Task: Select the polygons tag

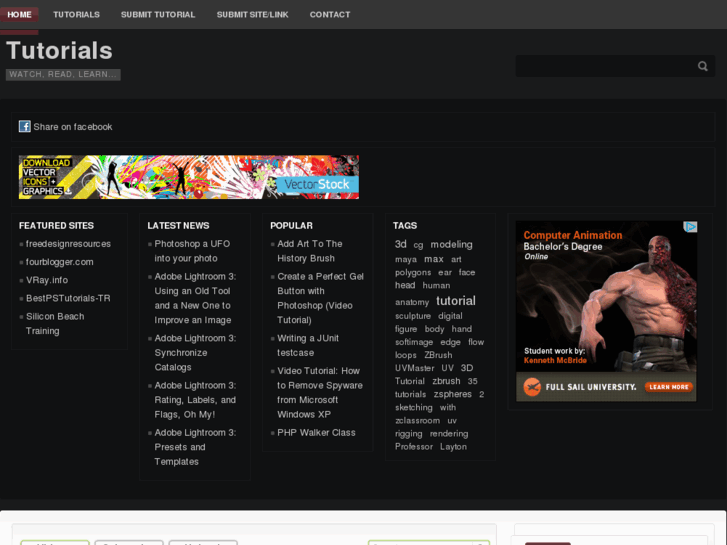Action: (x=413, y=272)
